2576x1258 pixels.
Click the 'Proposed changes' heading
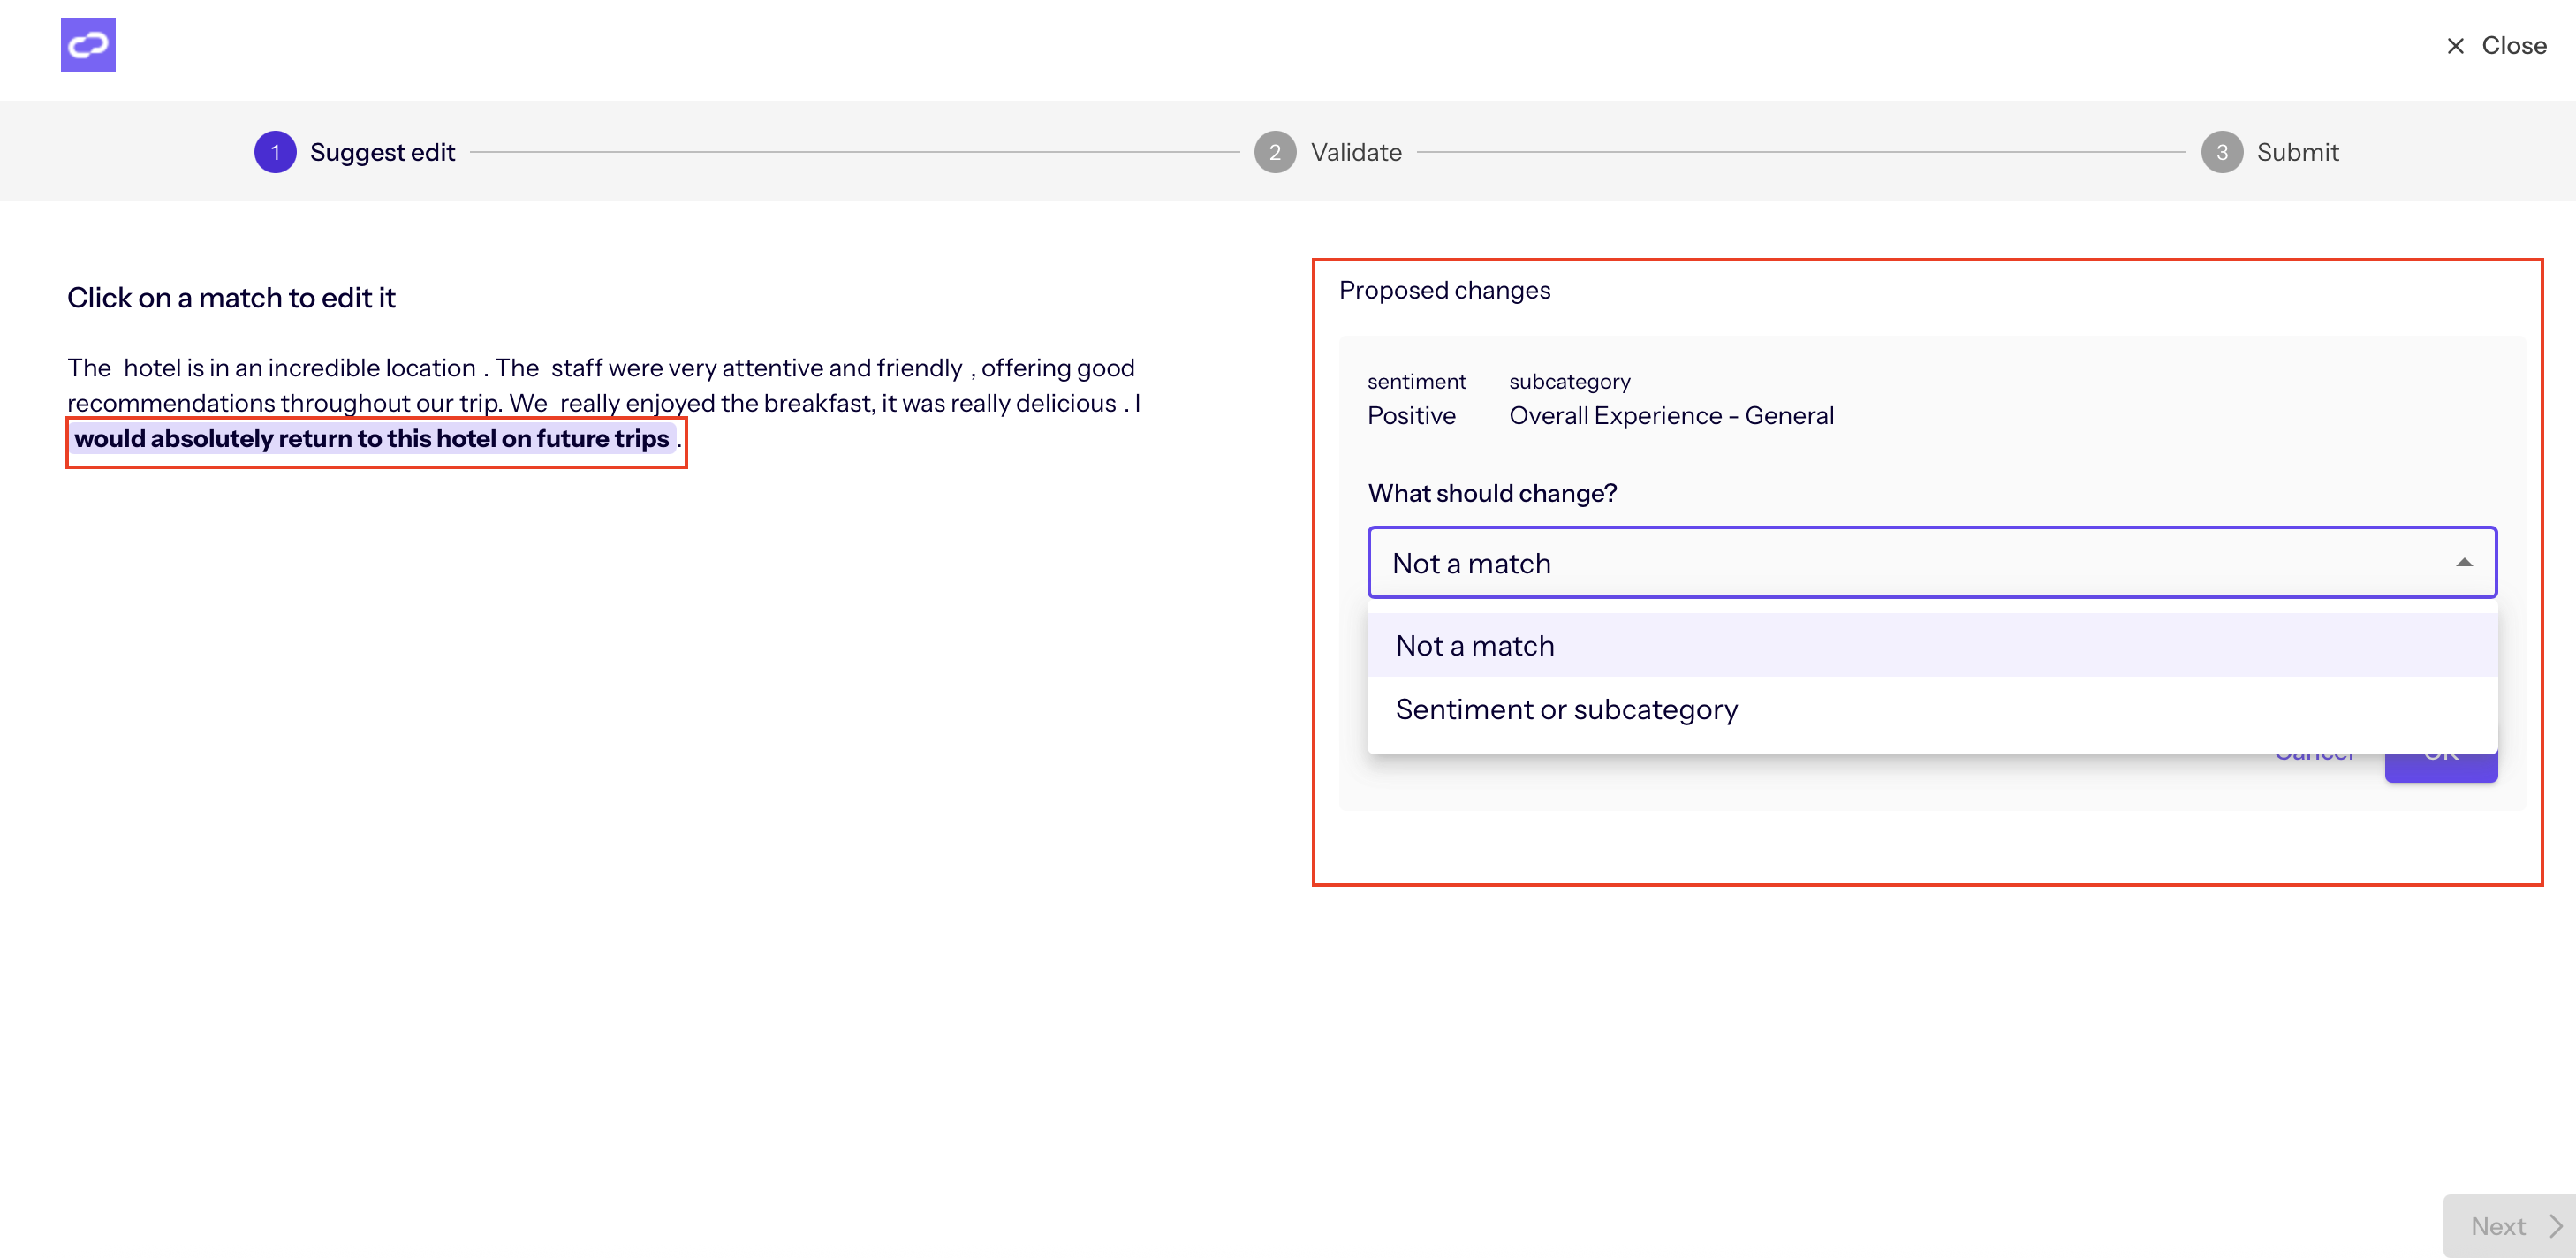(1444, 290)
